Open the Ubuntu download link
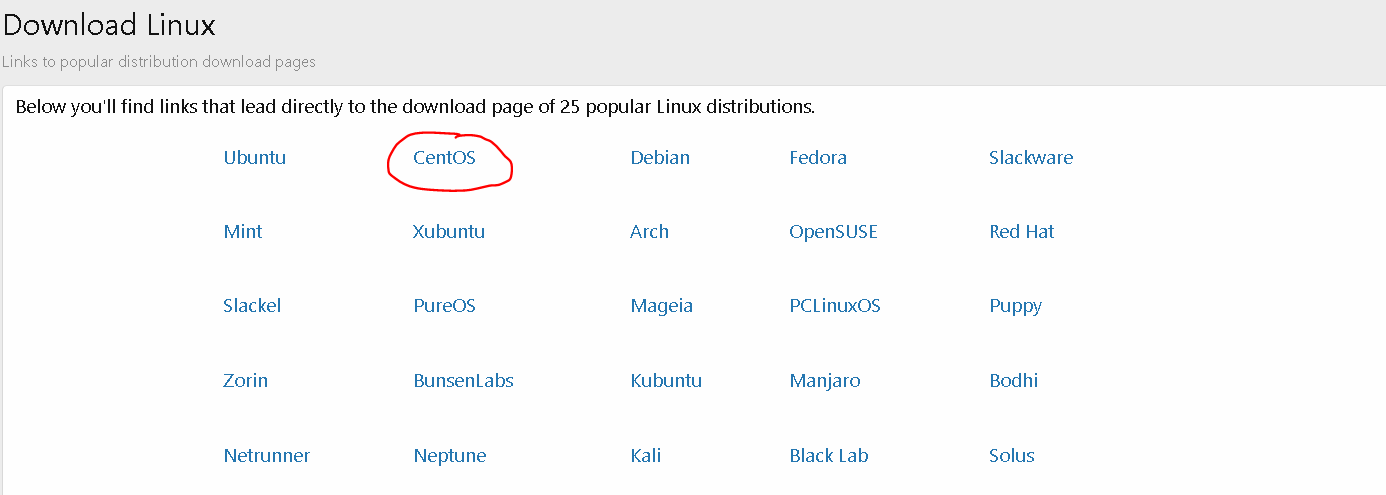 tap(255, 157)
